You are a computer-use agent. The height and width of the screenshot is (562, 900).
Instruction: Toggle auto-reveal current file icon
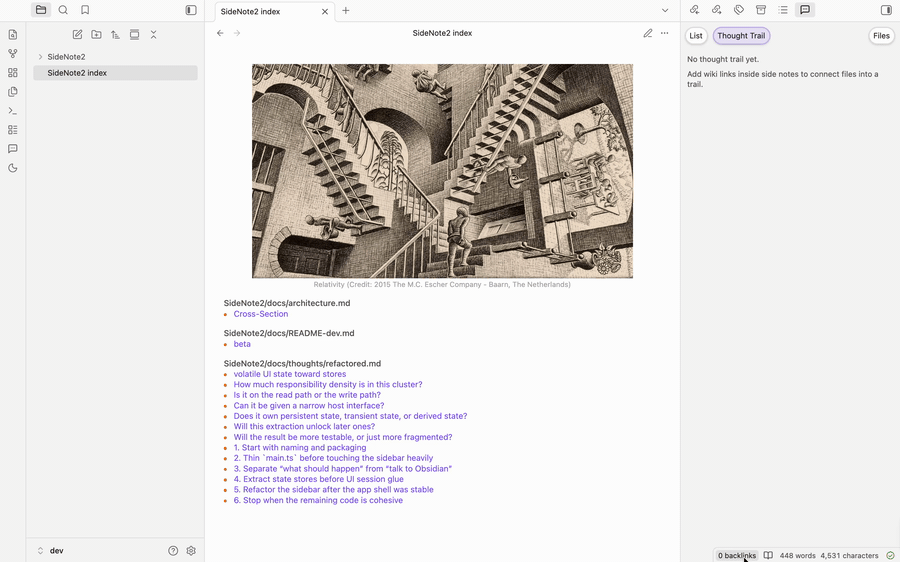pyautogui.click(x=134, y=34)
